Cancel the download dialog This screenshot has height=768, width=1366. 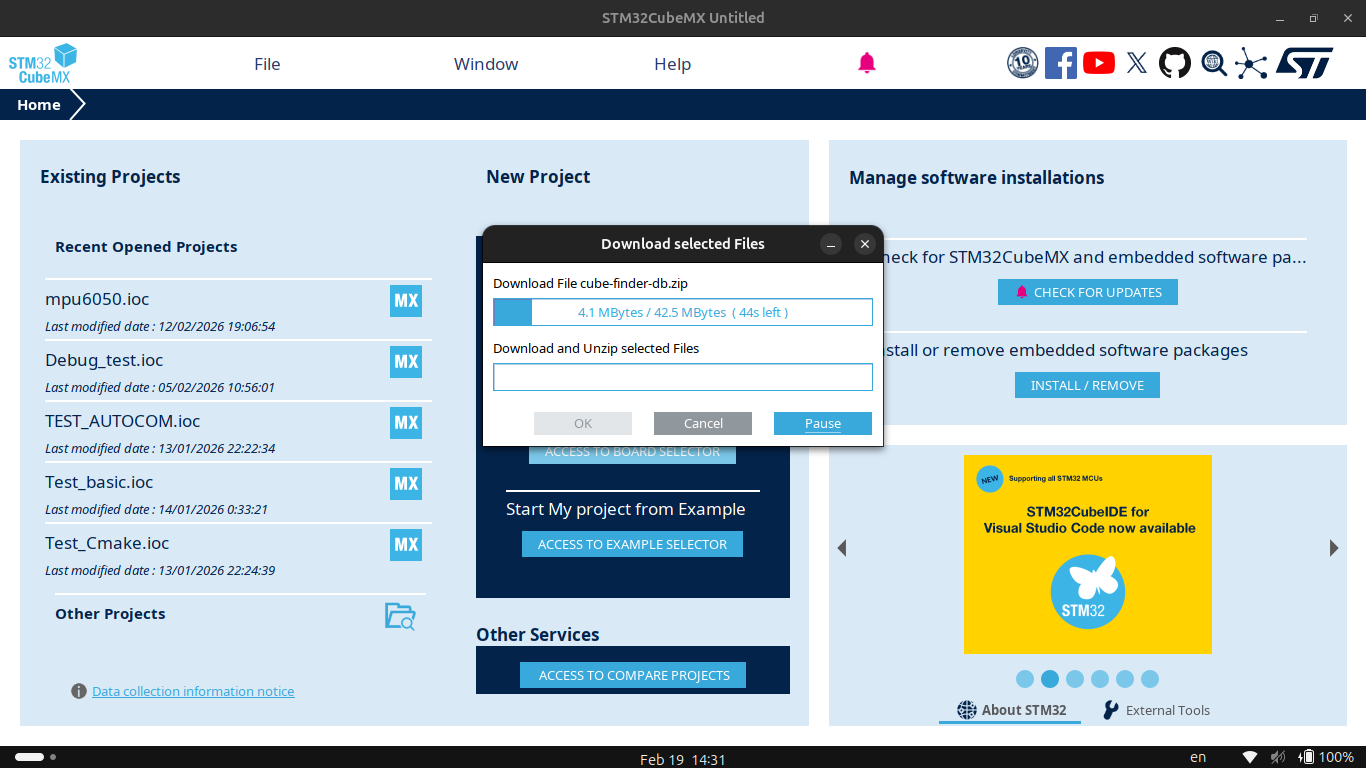click(x=703, y=423)
